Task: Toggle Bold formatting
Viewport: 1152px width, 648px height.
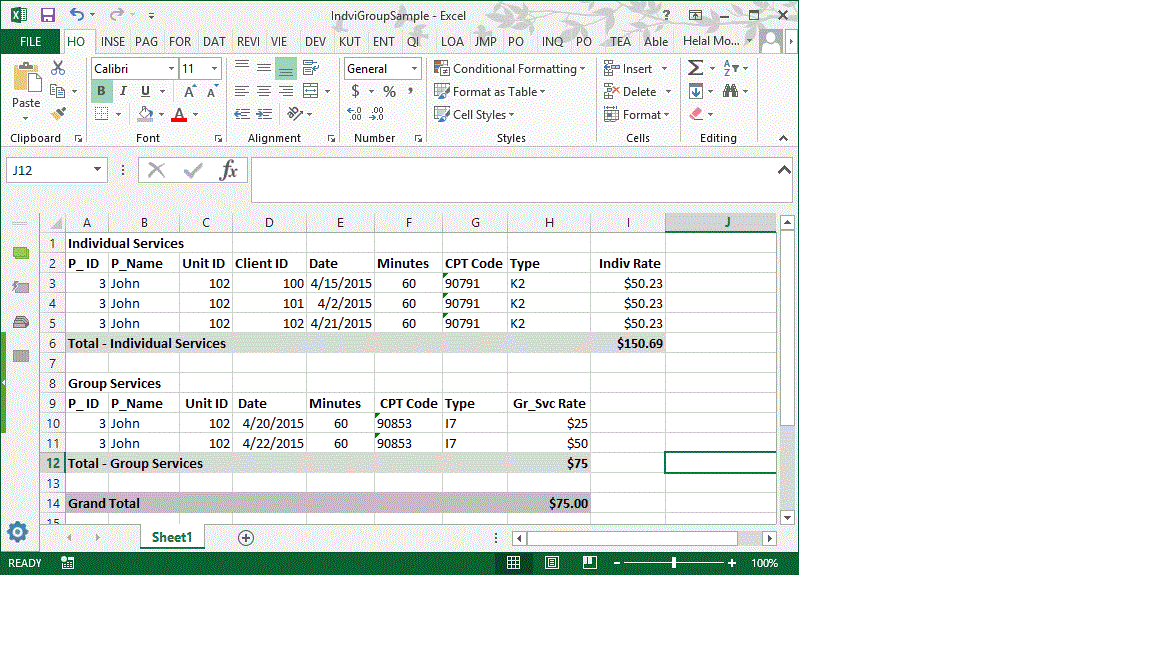Action: click(100, 91)
